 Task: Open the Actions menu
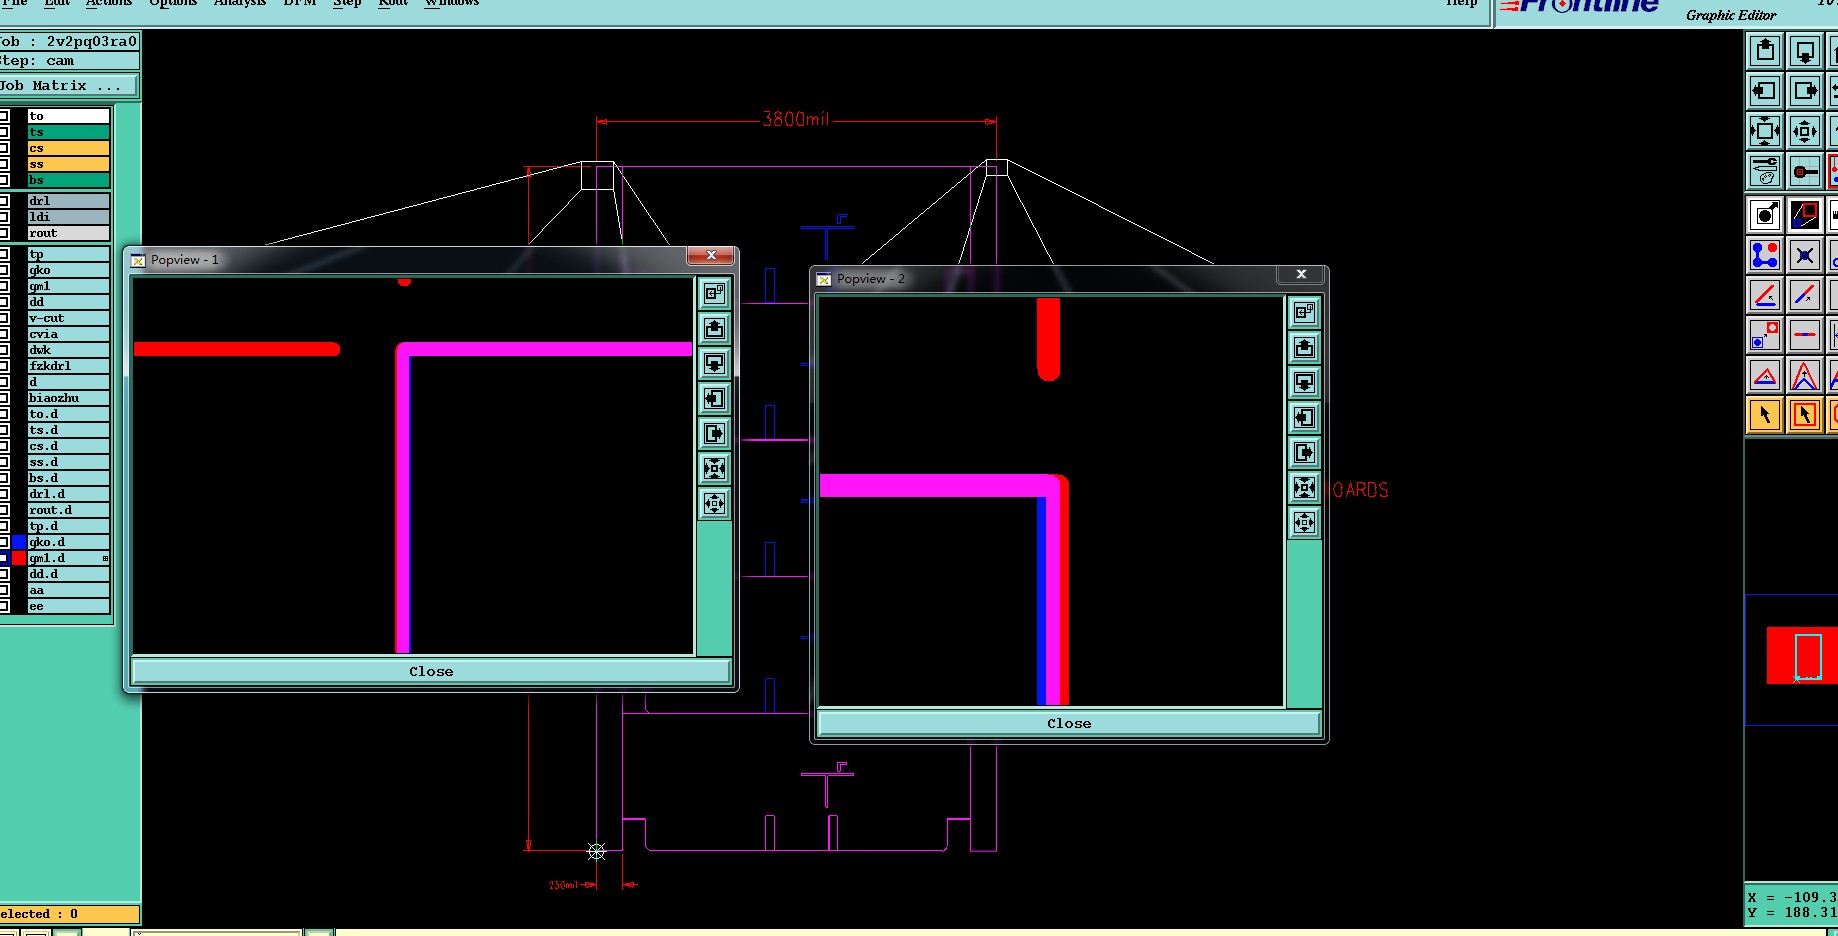coord(108,3)
